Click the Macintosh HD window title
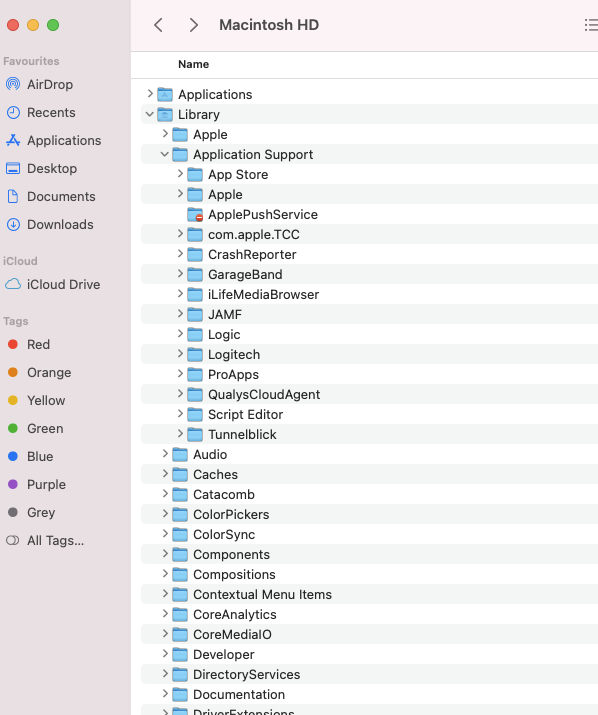 [269, 25]
